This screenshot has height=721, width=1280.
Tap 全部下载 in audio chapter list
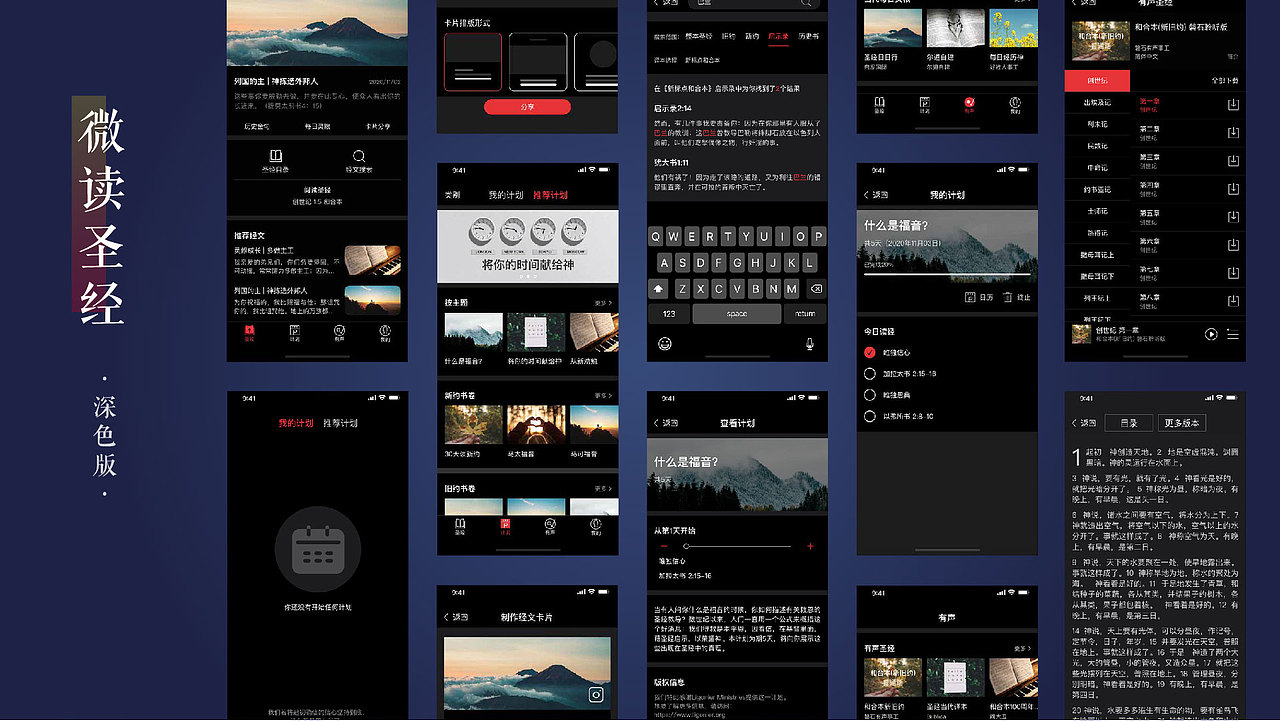pos(1225,80)
